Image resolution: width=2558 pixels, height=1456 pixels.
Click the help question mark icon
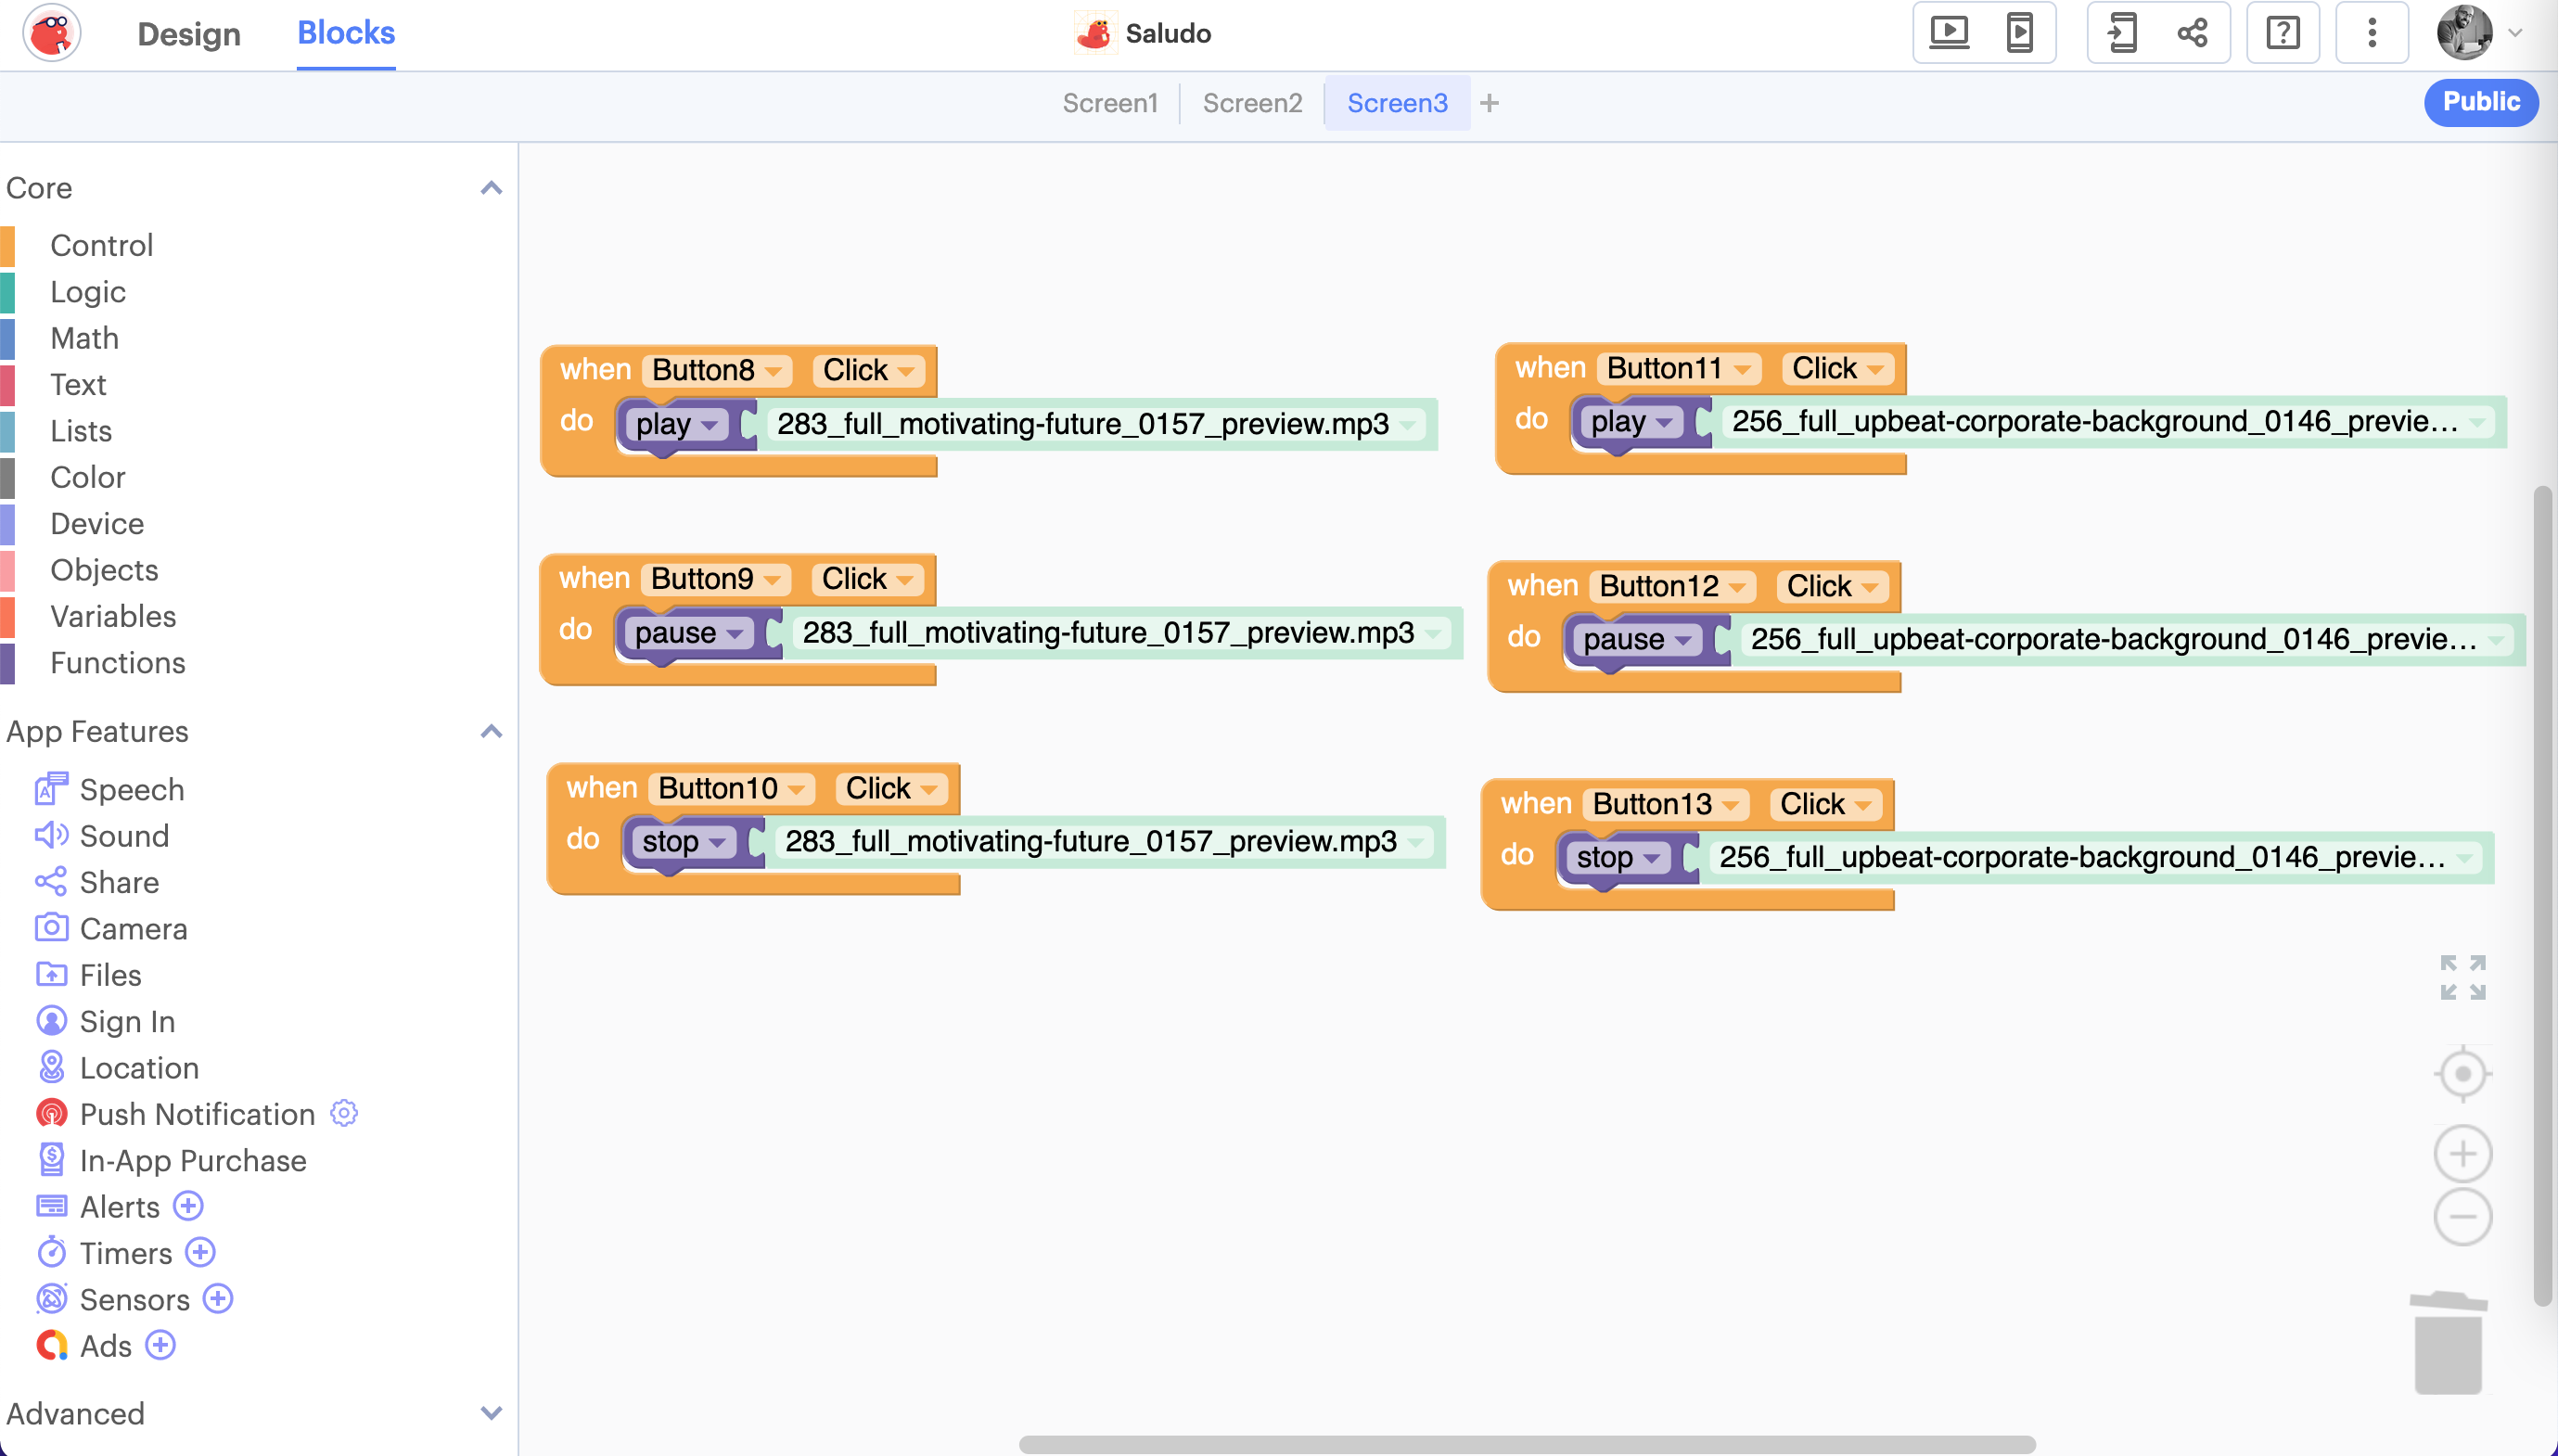pyautogui.click(x=2282, y=33)
